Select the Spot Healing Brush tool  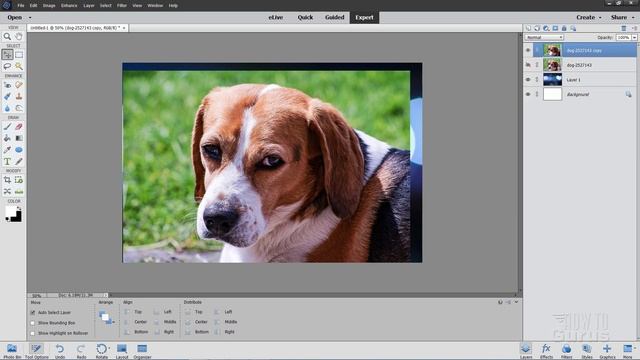point(19,85)
